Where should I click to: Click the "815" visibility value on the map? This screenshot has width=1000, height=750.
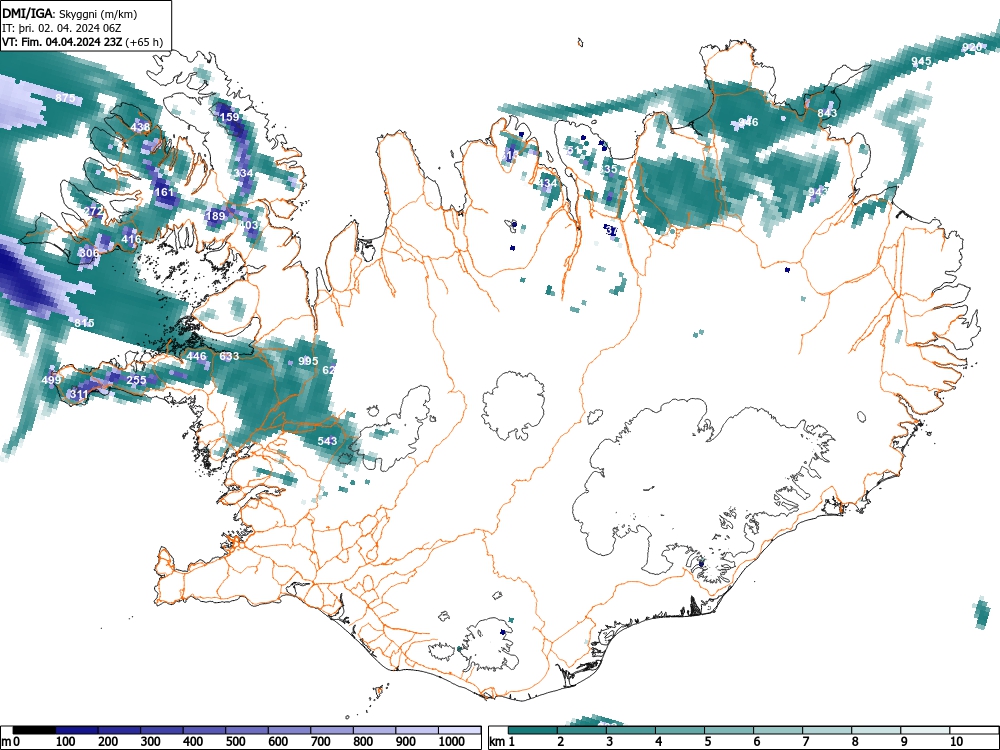(x=84, y=323)
